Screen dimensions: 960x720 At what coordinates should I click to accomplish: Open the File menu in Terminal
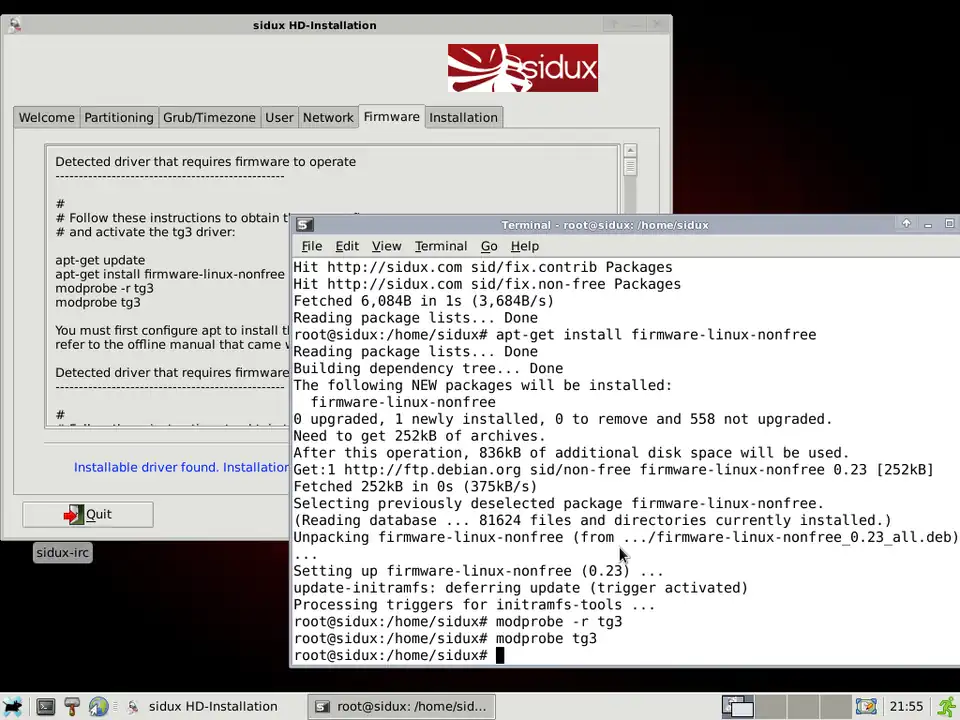[312, 246]
